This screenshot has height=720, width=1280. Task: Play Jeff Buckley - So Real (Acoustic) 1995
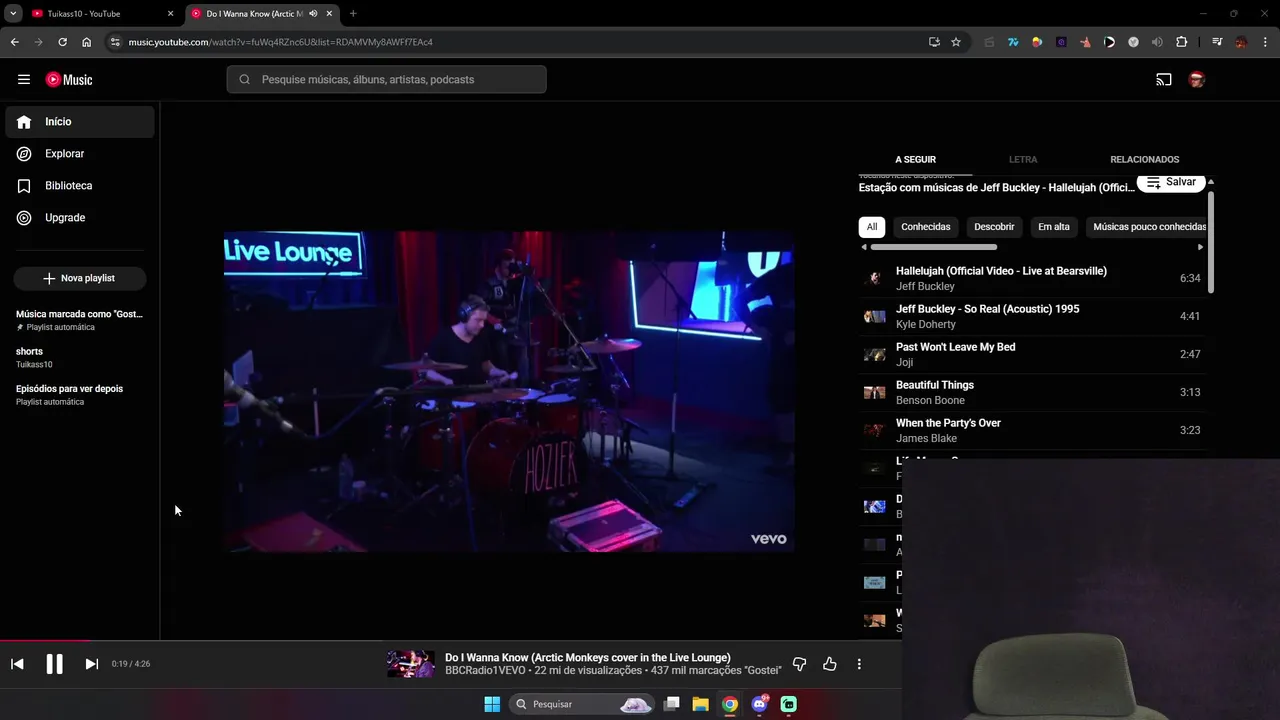(1032, 316)
